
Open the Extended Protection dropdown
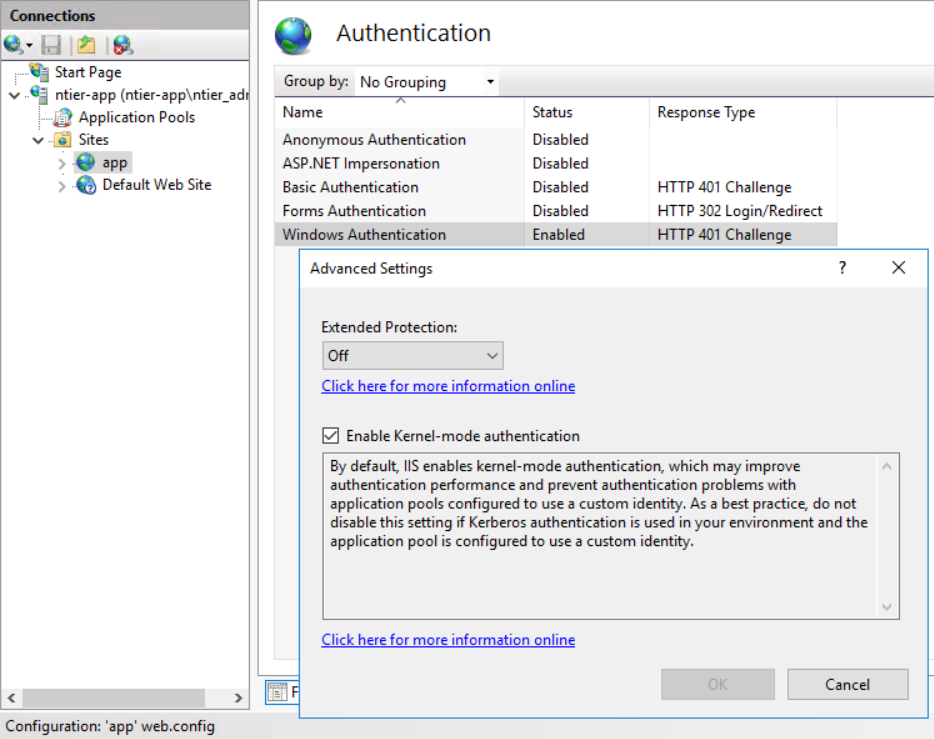tap(412, 356)
